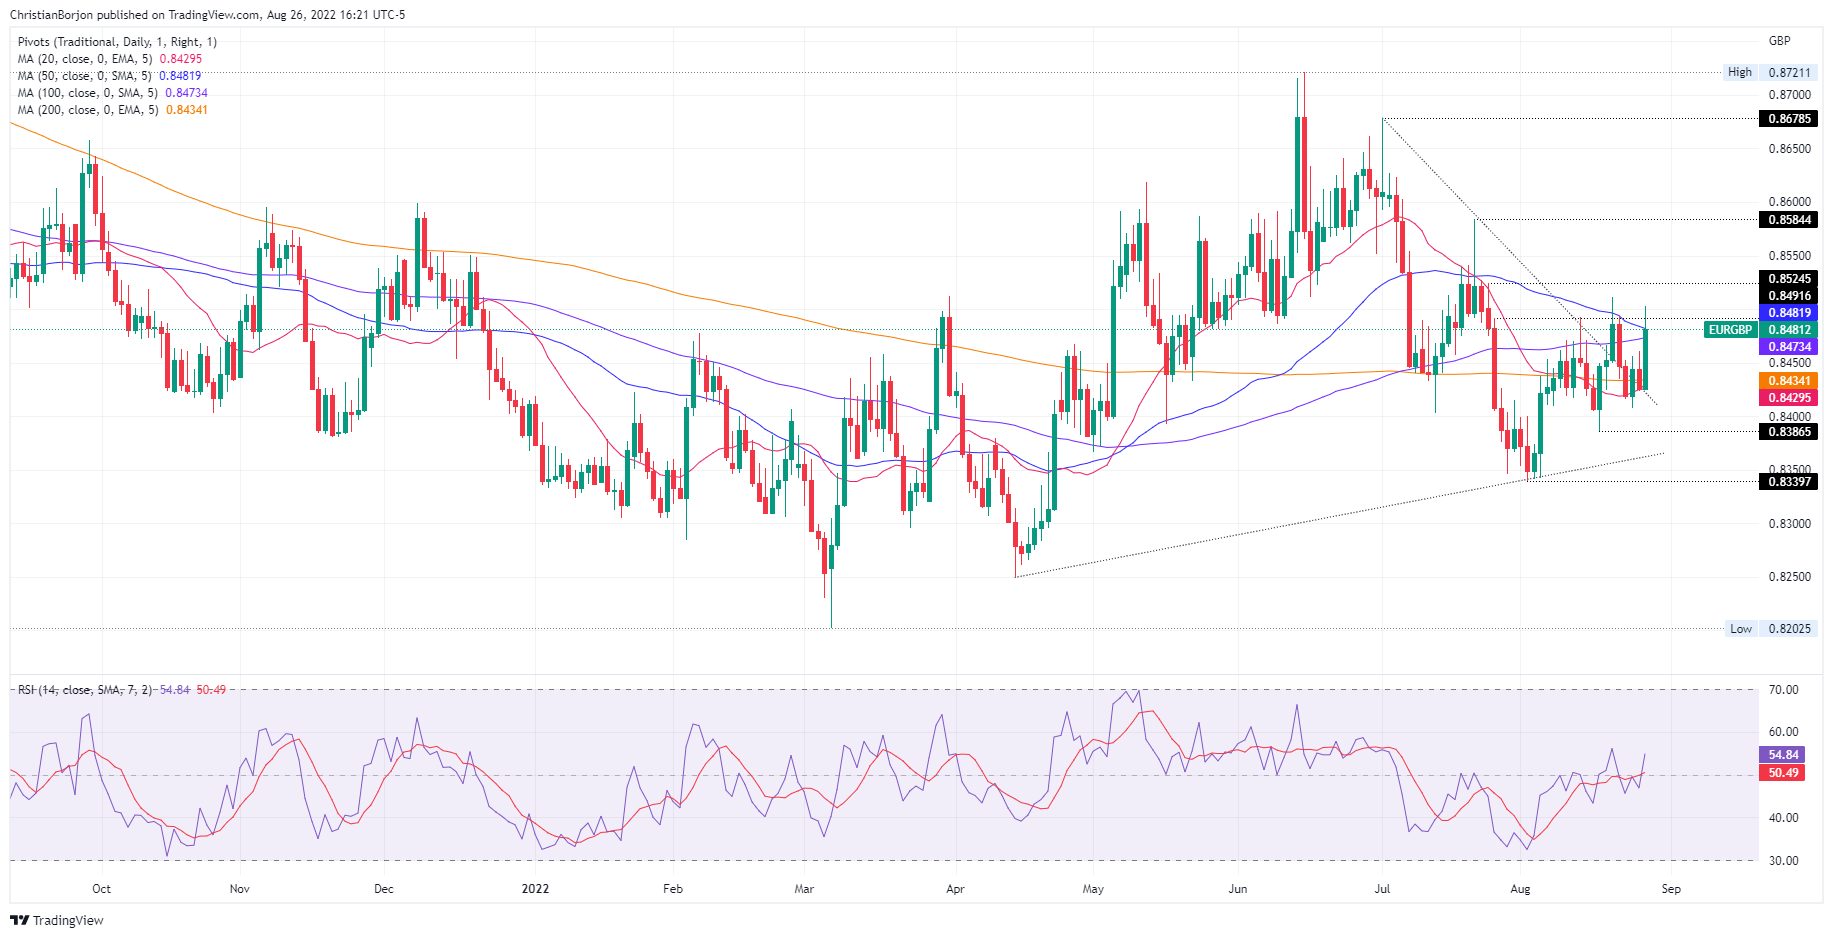The image size is (1833, 938).
Task: Open the Pivots Traditional indicator legend
Action: (117, 42)
